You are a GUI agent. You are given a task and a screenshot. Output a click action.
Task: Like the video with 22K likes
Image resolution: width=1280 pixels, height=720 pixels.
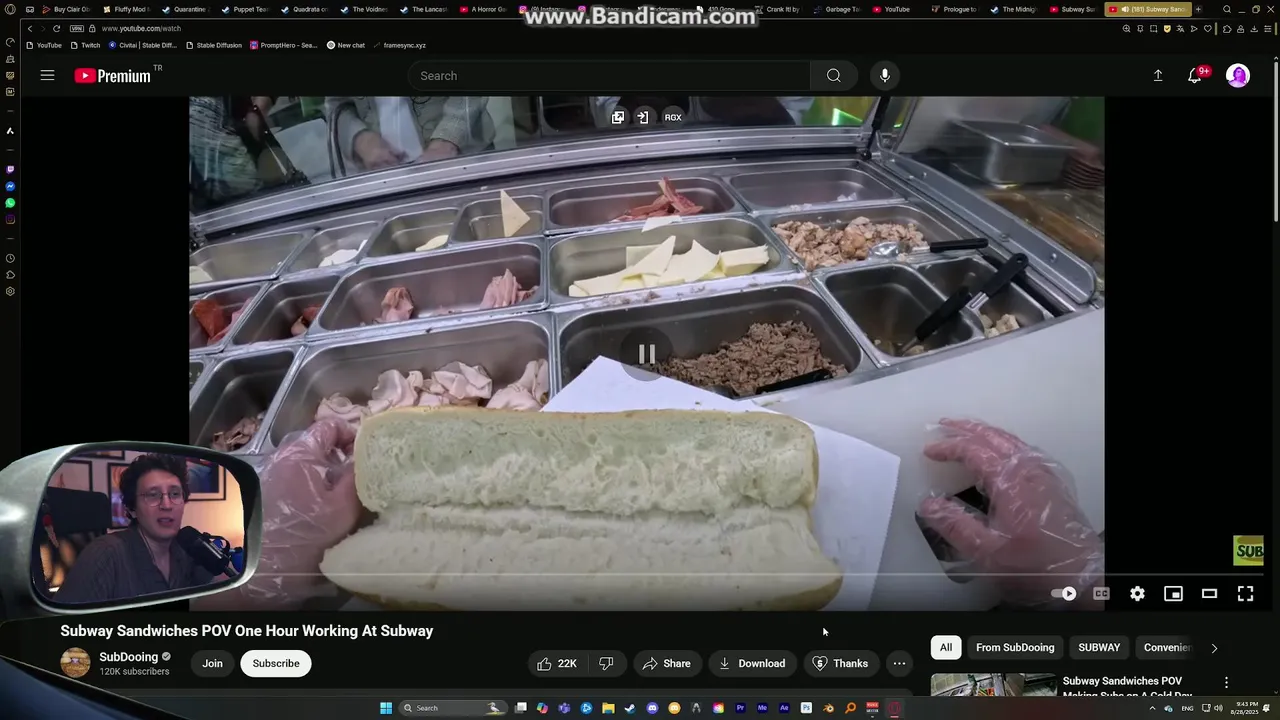click(557, 663)
